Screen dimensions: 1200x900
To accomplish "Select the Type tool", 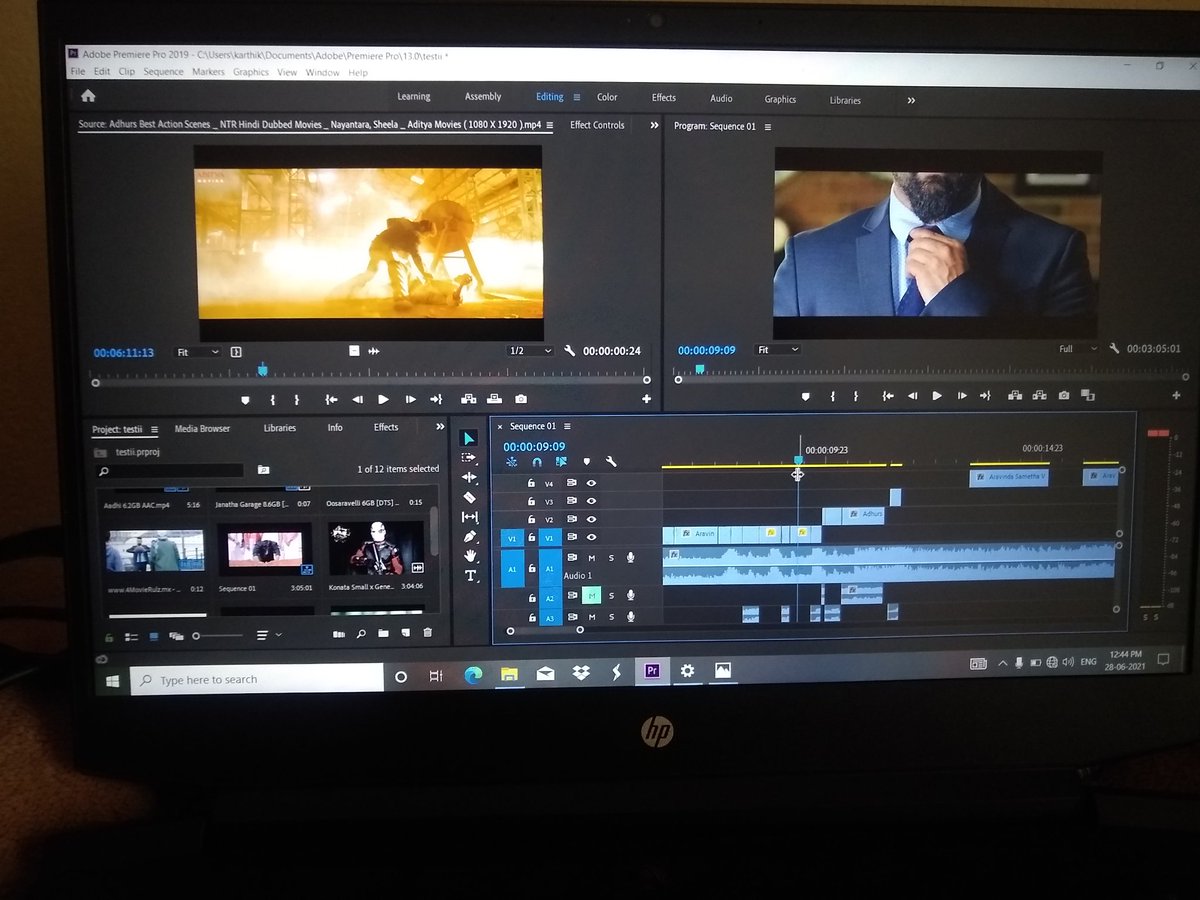I will point(470,576).
